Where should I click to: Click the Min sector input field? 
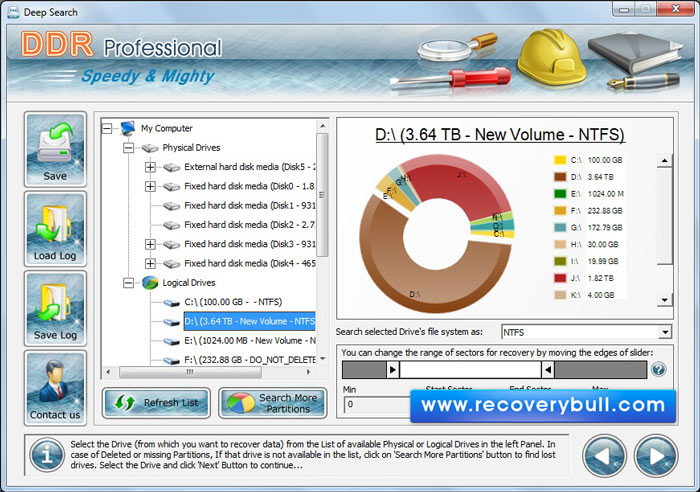tap(377, 404)
